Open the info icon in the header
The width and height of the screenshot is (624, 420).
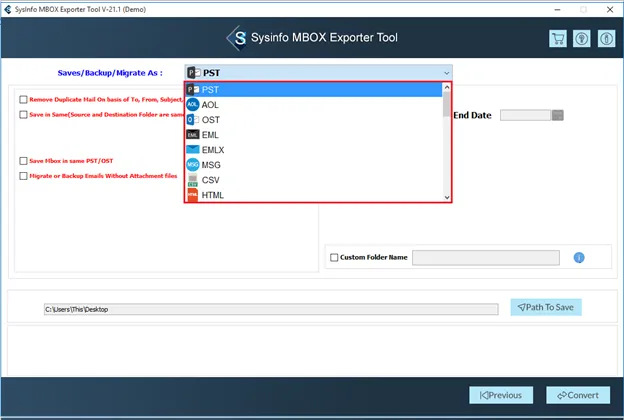click(606, 39)
